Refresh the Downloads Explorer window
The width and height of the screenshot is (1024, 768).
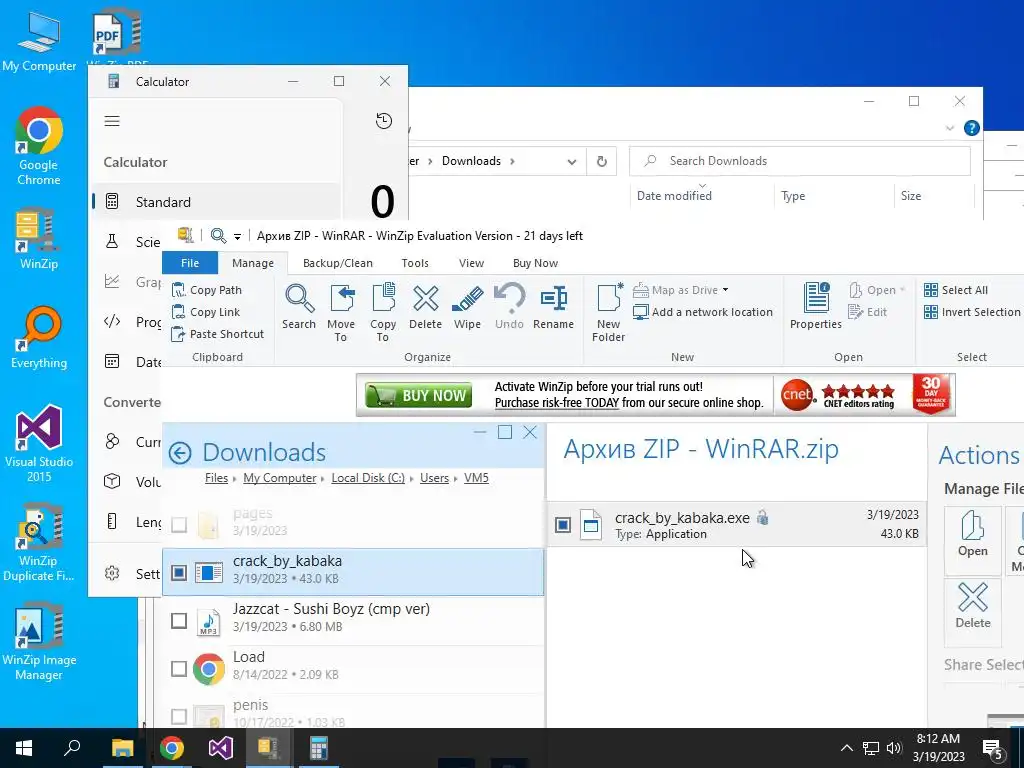click(601, 161)
